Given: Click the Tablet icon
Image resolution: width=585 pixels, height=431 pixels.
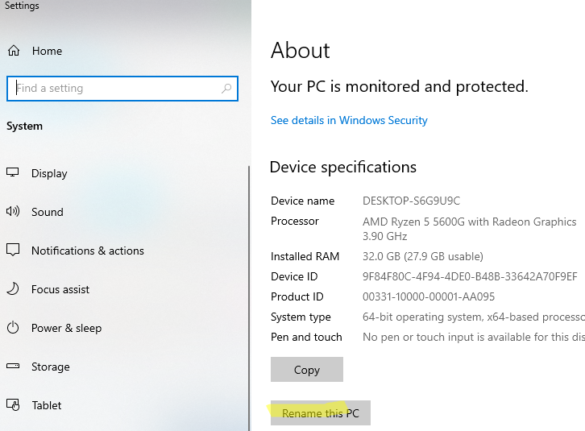Looking at the screenshot, I should (13, 405).
